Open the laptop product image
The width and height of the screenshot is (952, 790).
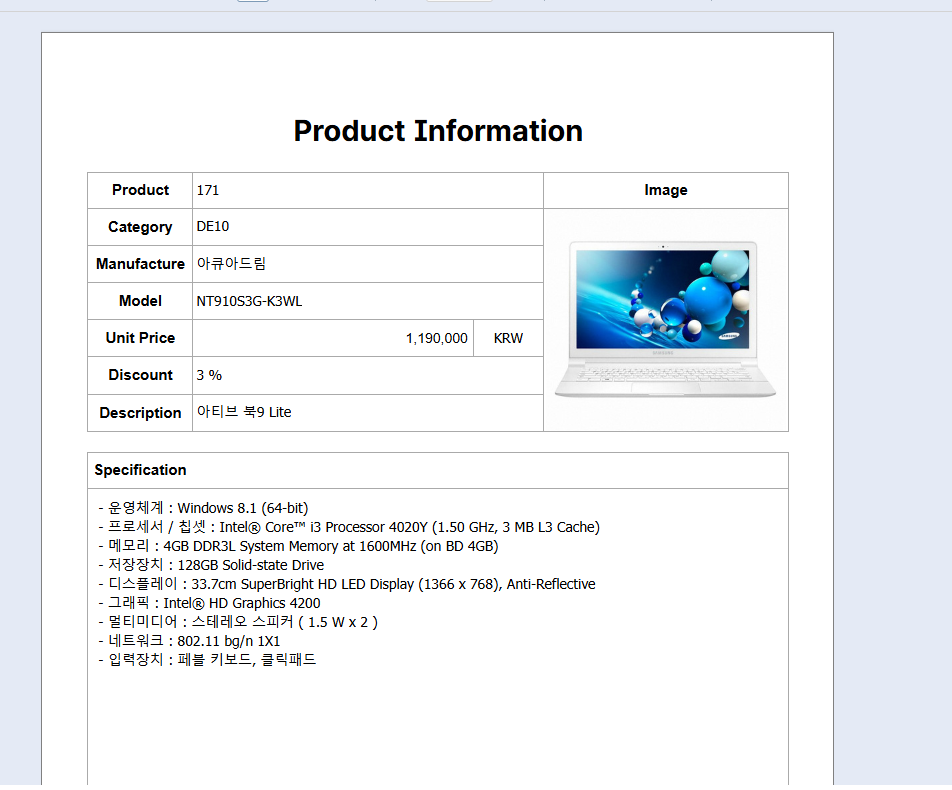click(665, 319)
